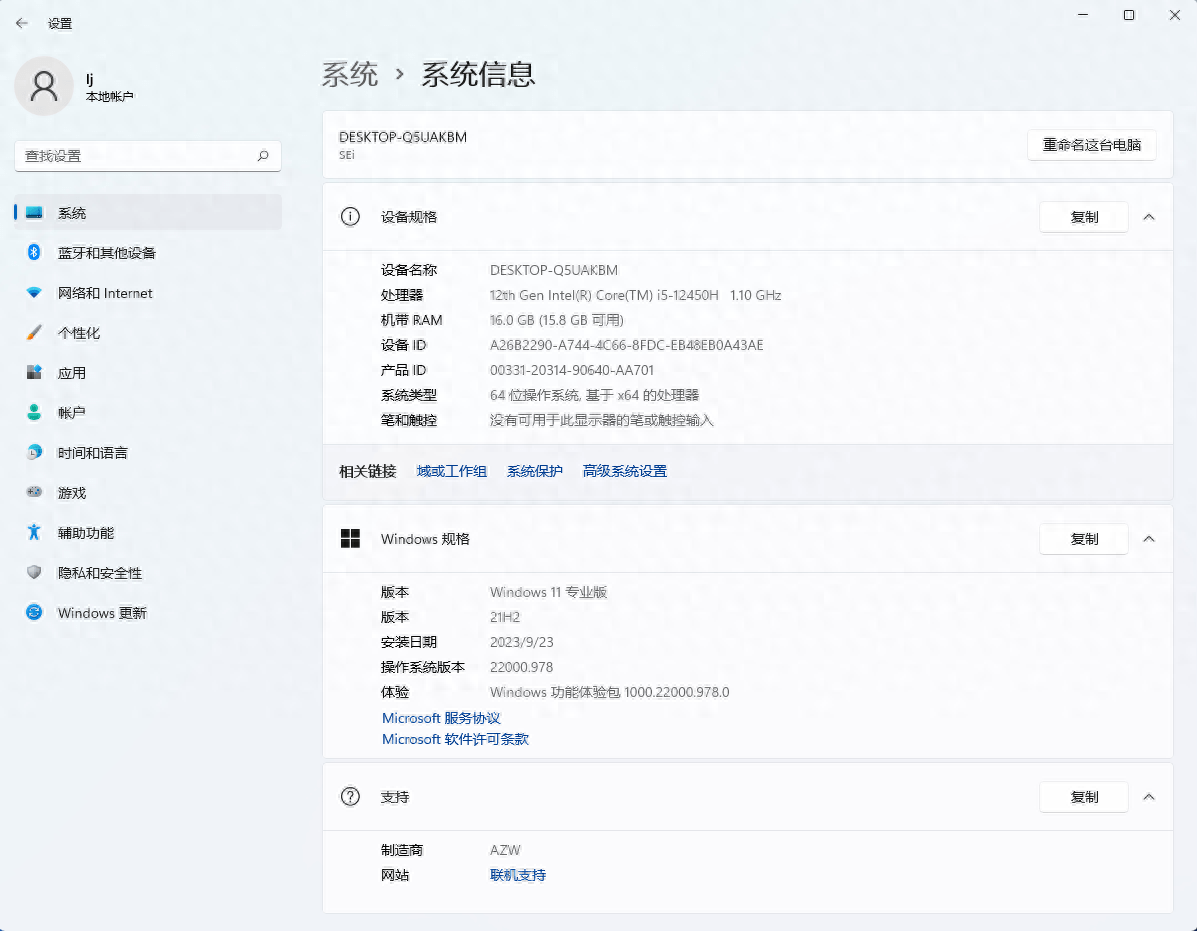
Task: Click the Windows logo beside Windows 规格
Action: point(350,539)
